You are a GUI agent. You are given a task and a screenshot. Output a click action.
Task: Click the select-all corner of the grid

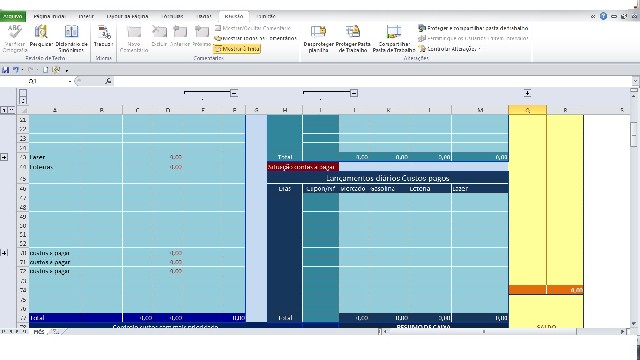tap(24, 110)
